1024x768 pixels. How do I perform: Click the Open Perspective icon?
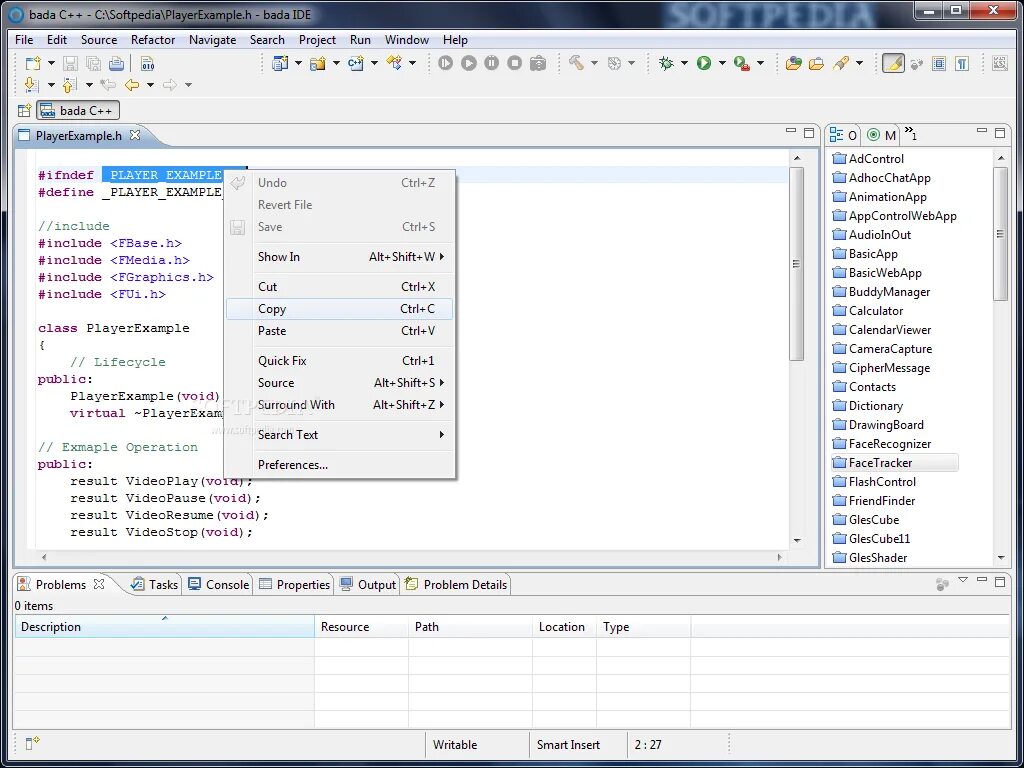pyautogui.click(x=24, y=110)
